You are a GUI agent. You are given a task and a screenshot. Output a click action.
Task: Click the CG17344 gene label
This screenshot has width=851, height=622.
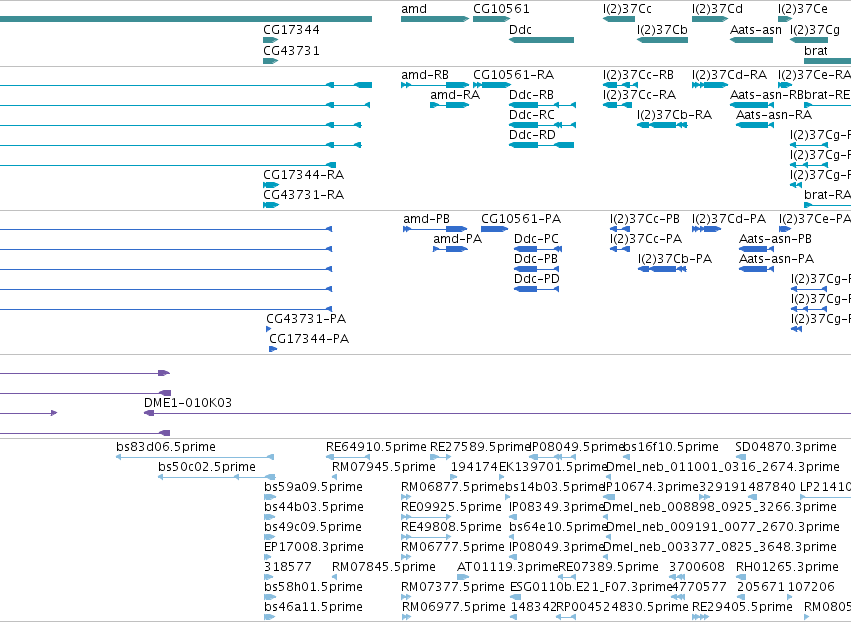[291, 30]
